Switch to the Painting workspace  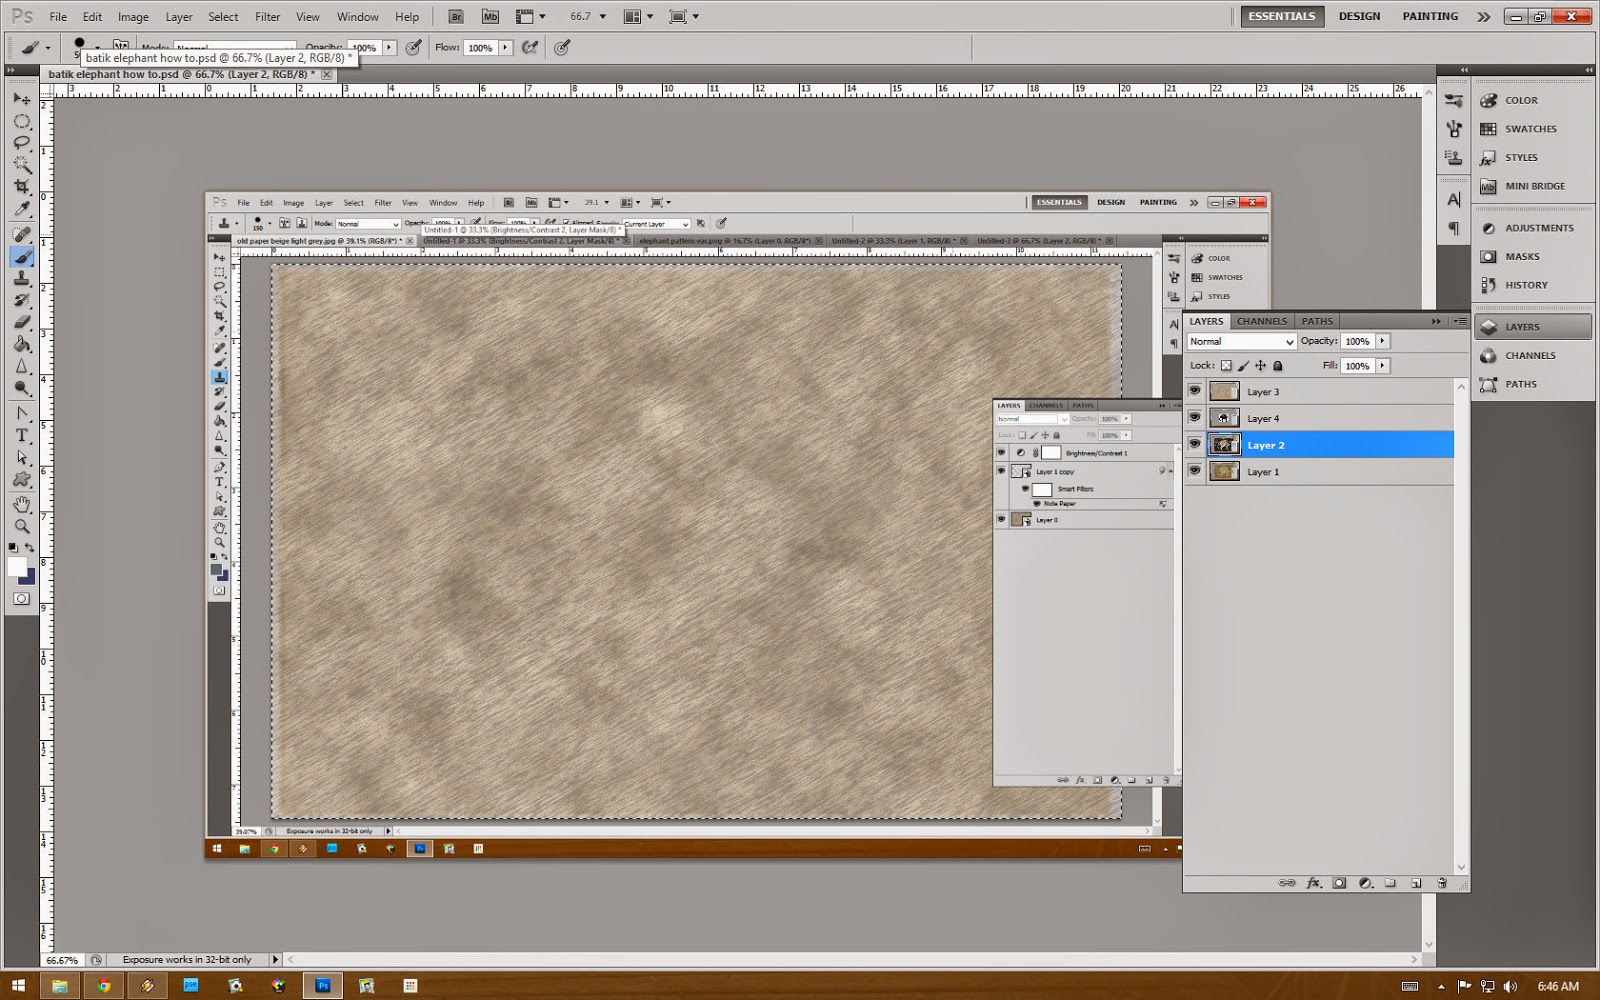[1430, 16]
